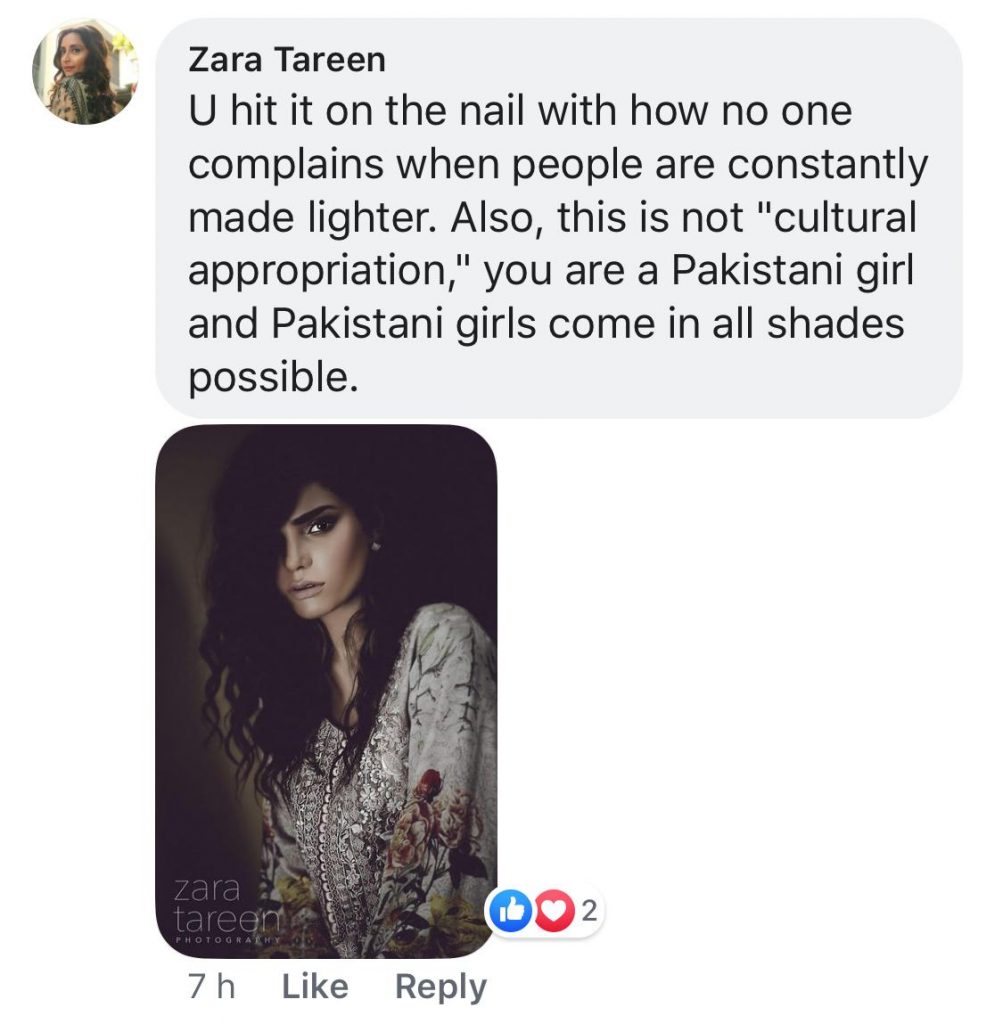Open the Zara Tareen name link

coord(287,60)
